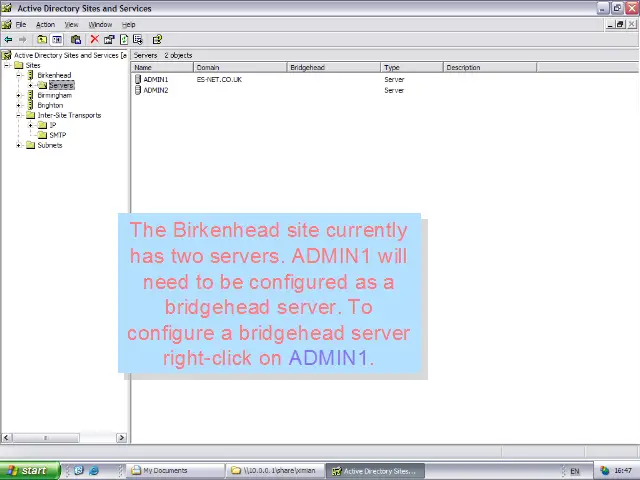Click the MMC system icon in menu bar
The height and width of the screenshot is (480, 640).
click(x=7, y=24)
